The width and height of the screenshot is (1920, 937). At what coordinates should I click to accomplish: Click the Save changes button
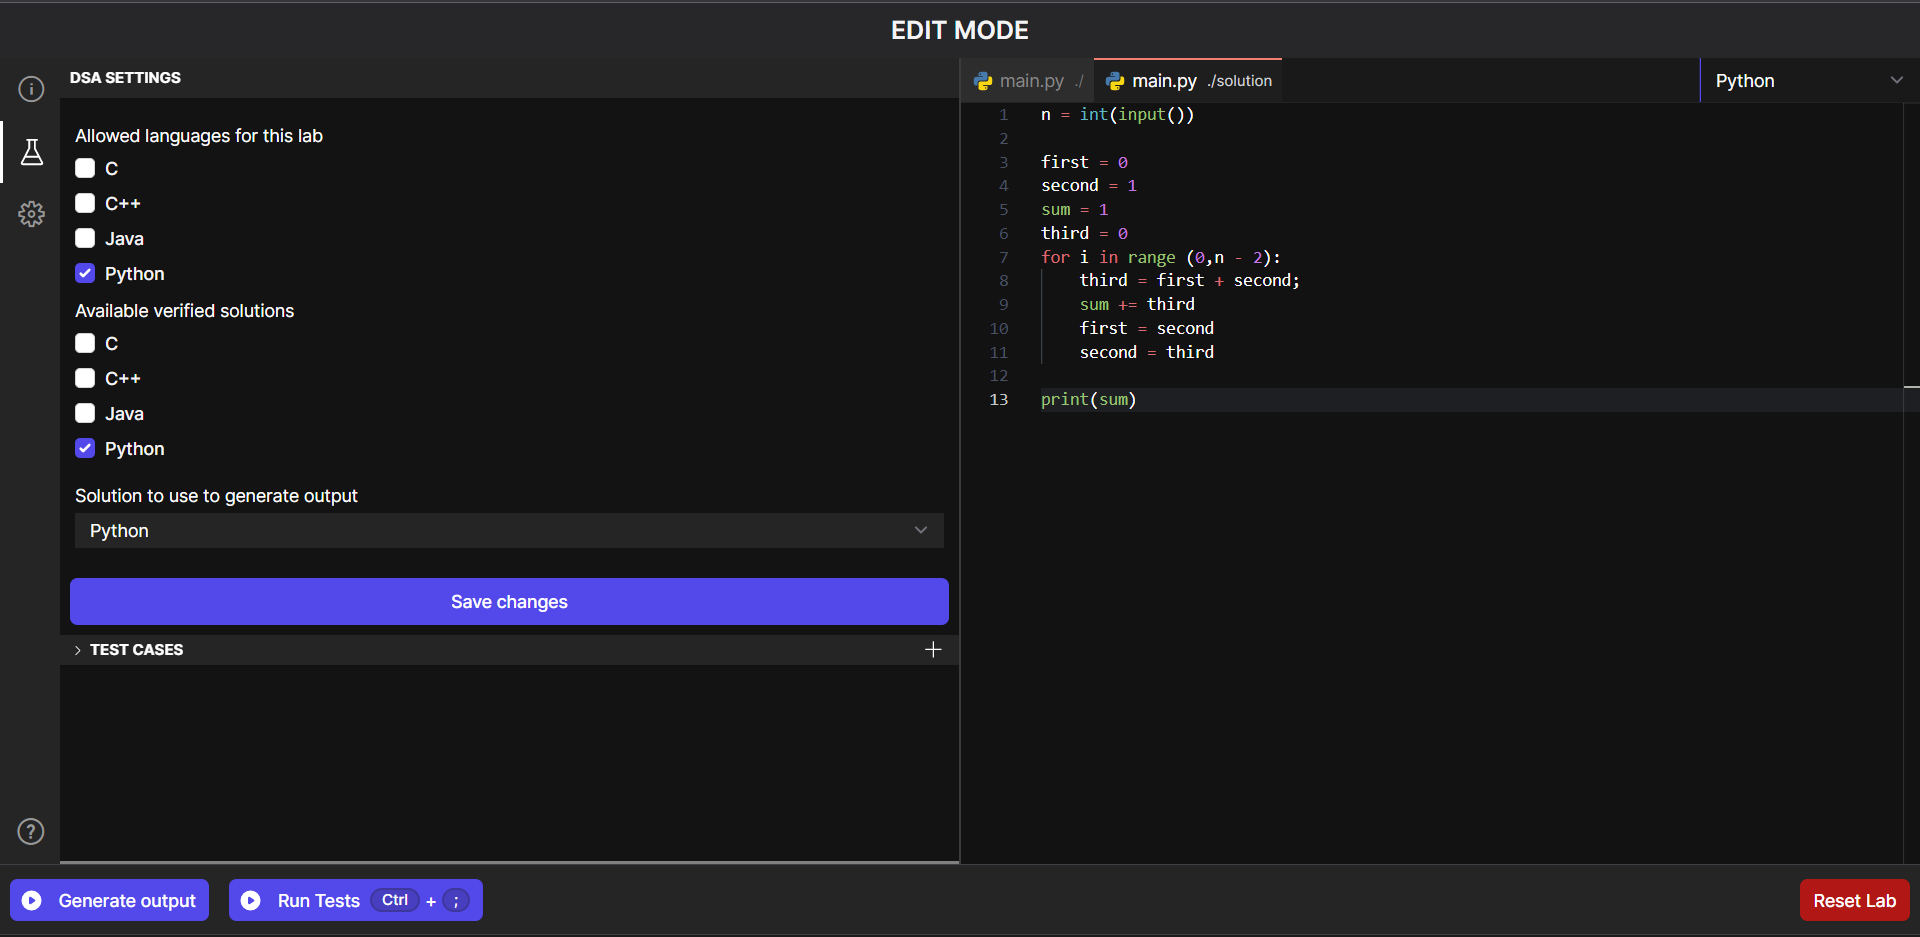coord(509,602)
